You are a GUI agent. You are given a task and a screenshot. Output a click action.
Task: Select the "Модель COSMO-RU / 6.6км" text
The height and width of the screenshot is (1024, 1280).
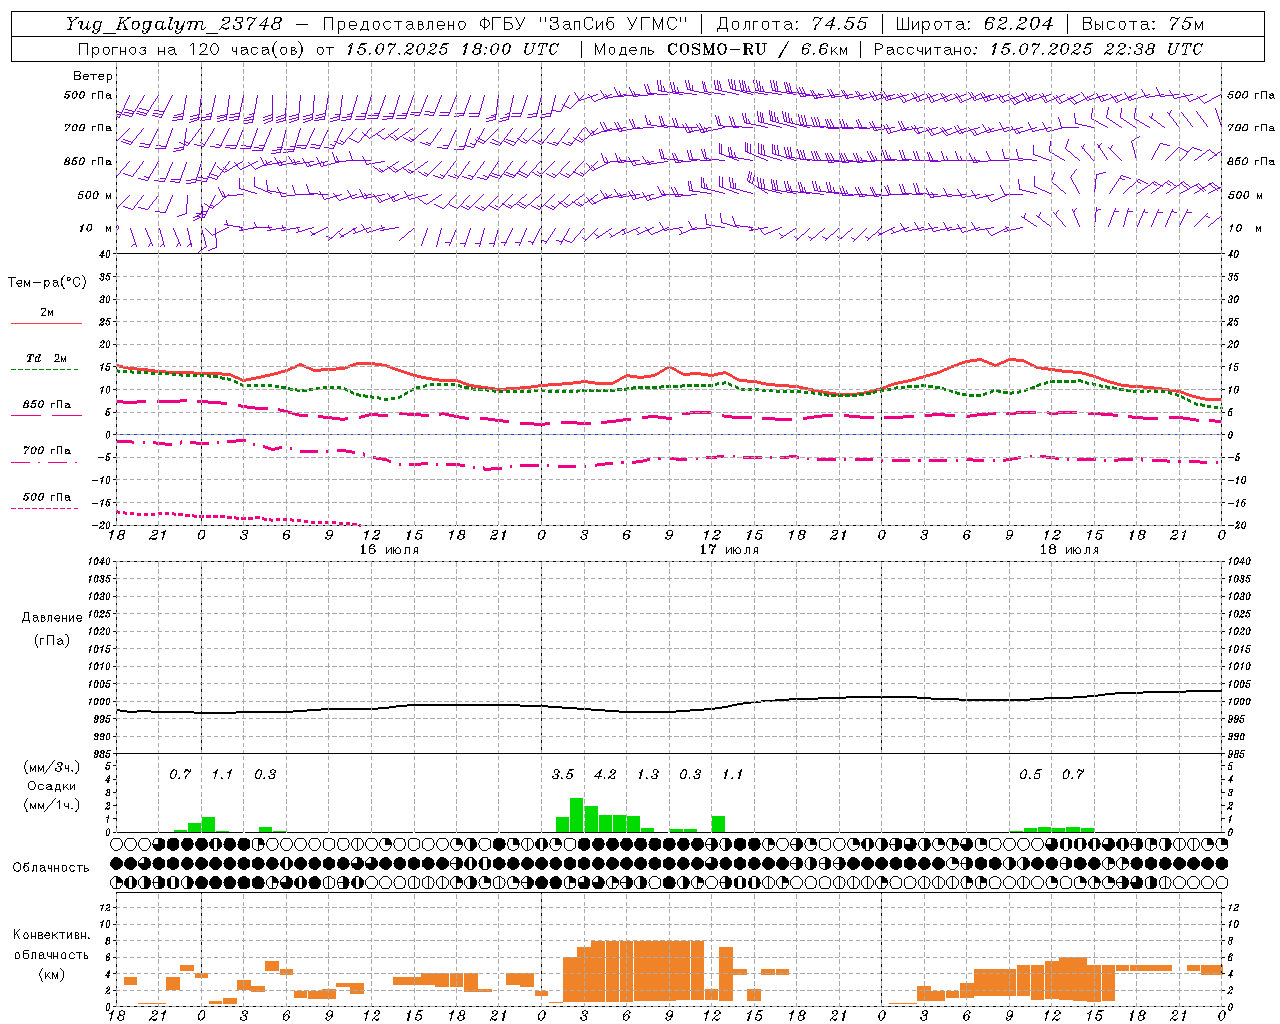[720, 49]
